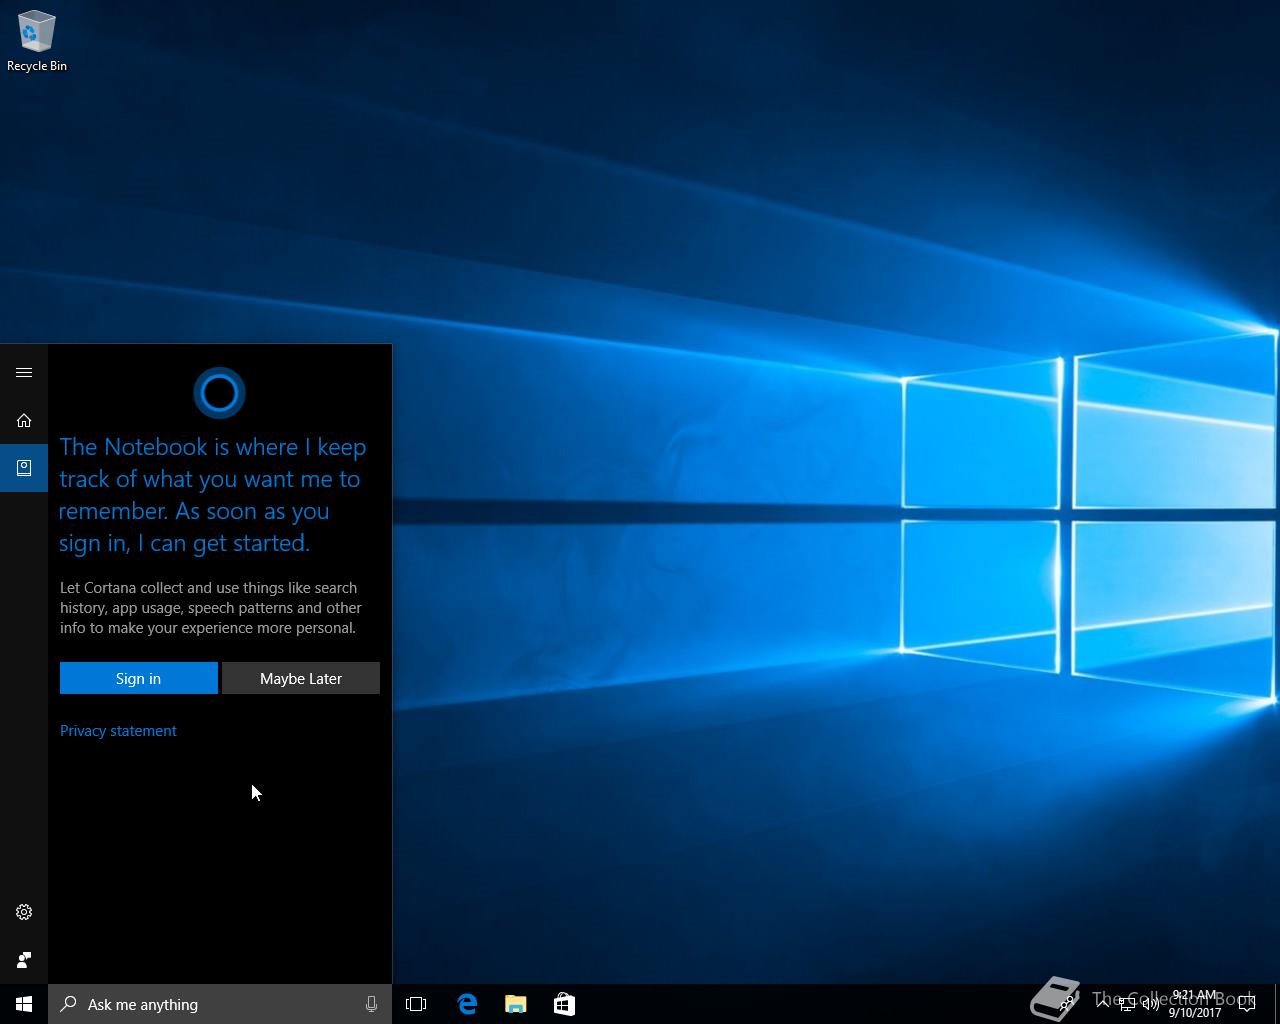Launch Microsoft Edge from taskbar
The height and width of the screenshot is (1024, 1280).
tap(467, 1004)
